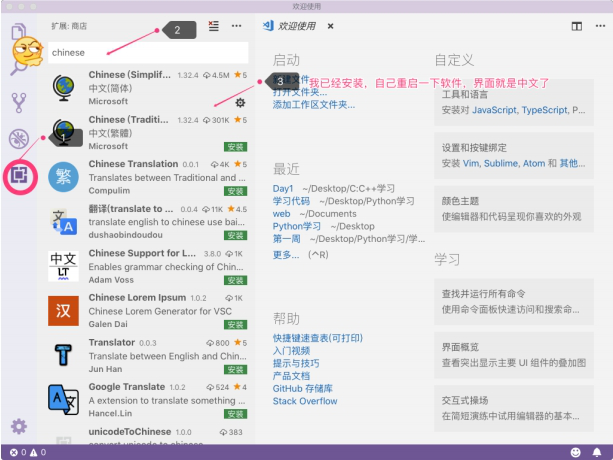
Task: Open recent folder Day1
Action: point(283,189)
